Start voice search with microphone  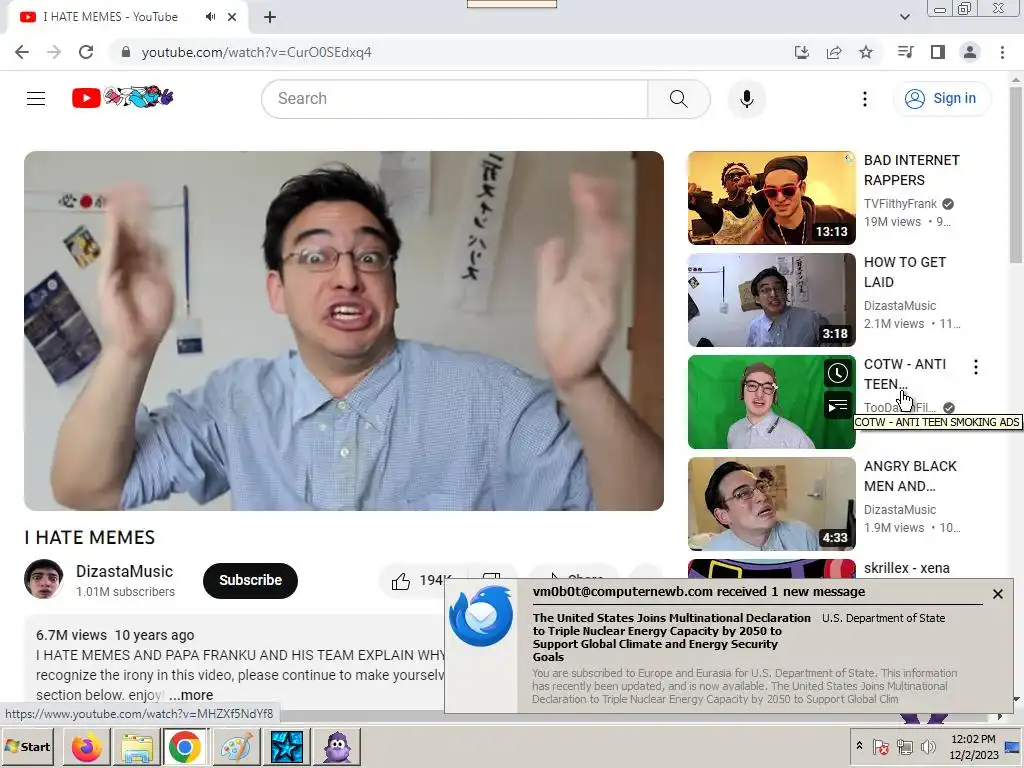746,99
